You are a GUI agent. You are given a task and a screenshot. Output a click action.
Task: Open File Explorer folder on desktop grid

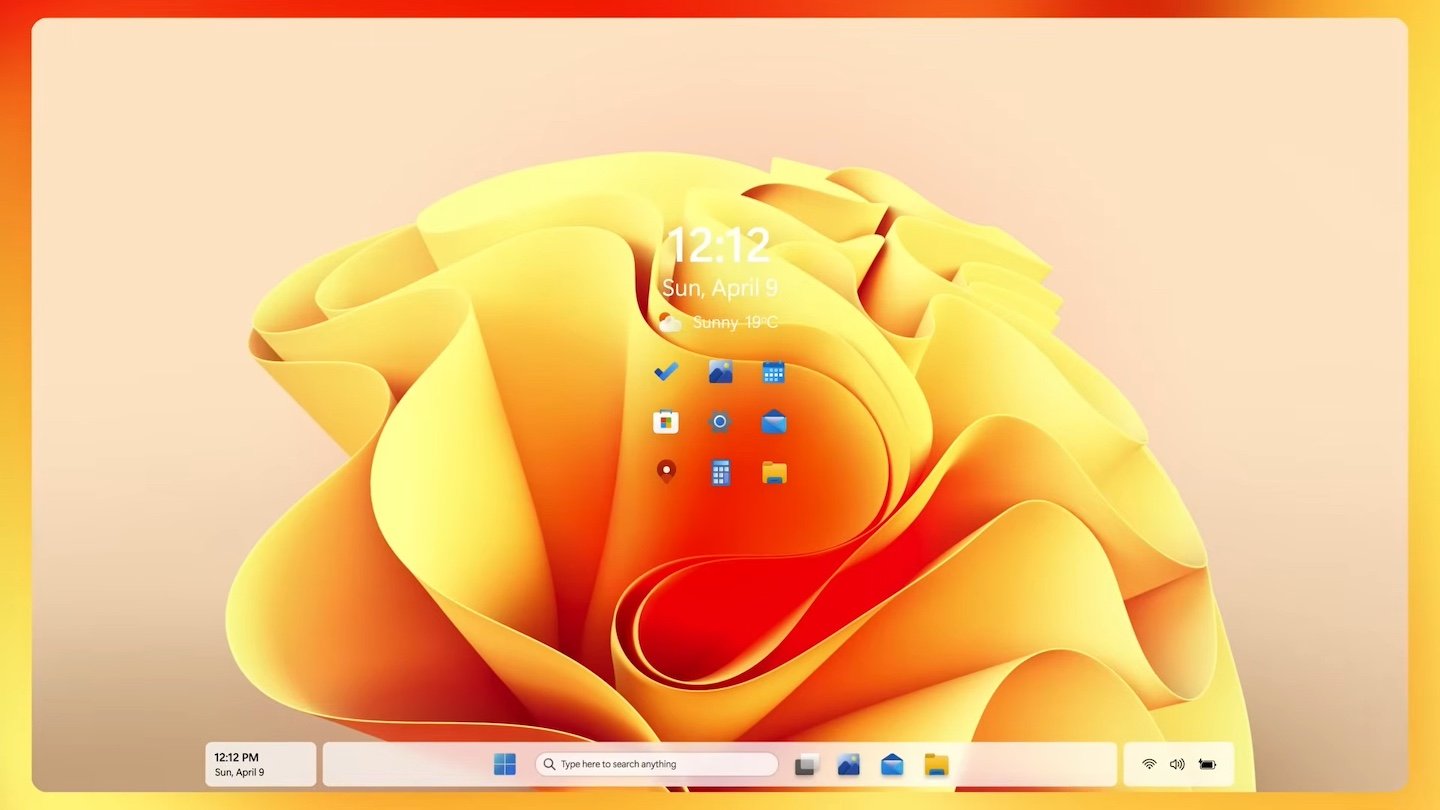774,472
